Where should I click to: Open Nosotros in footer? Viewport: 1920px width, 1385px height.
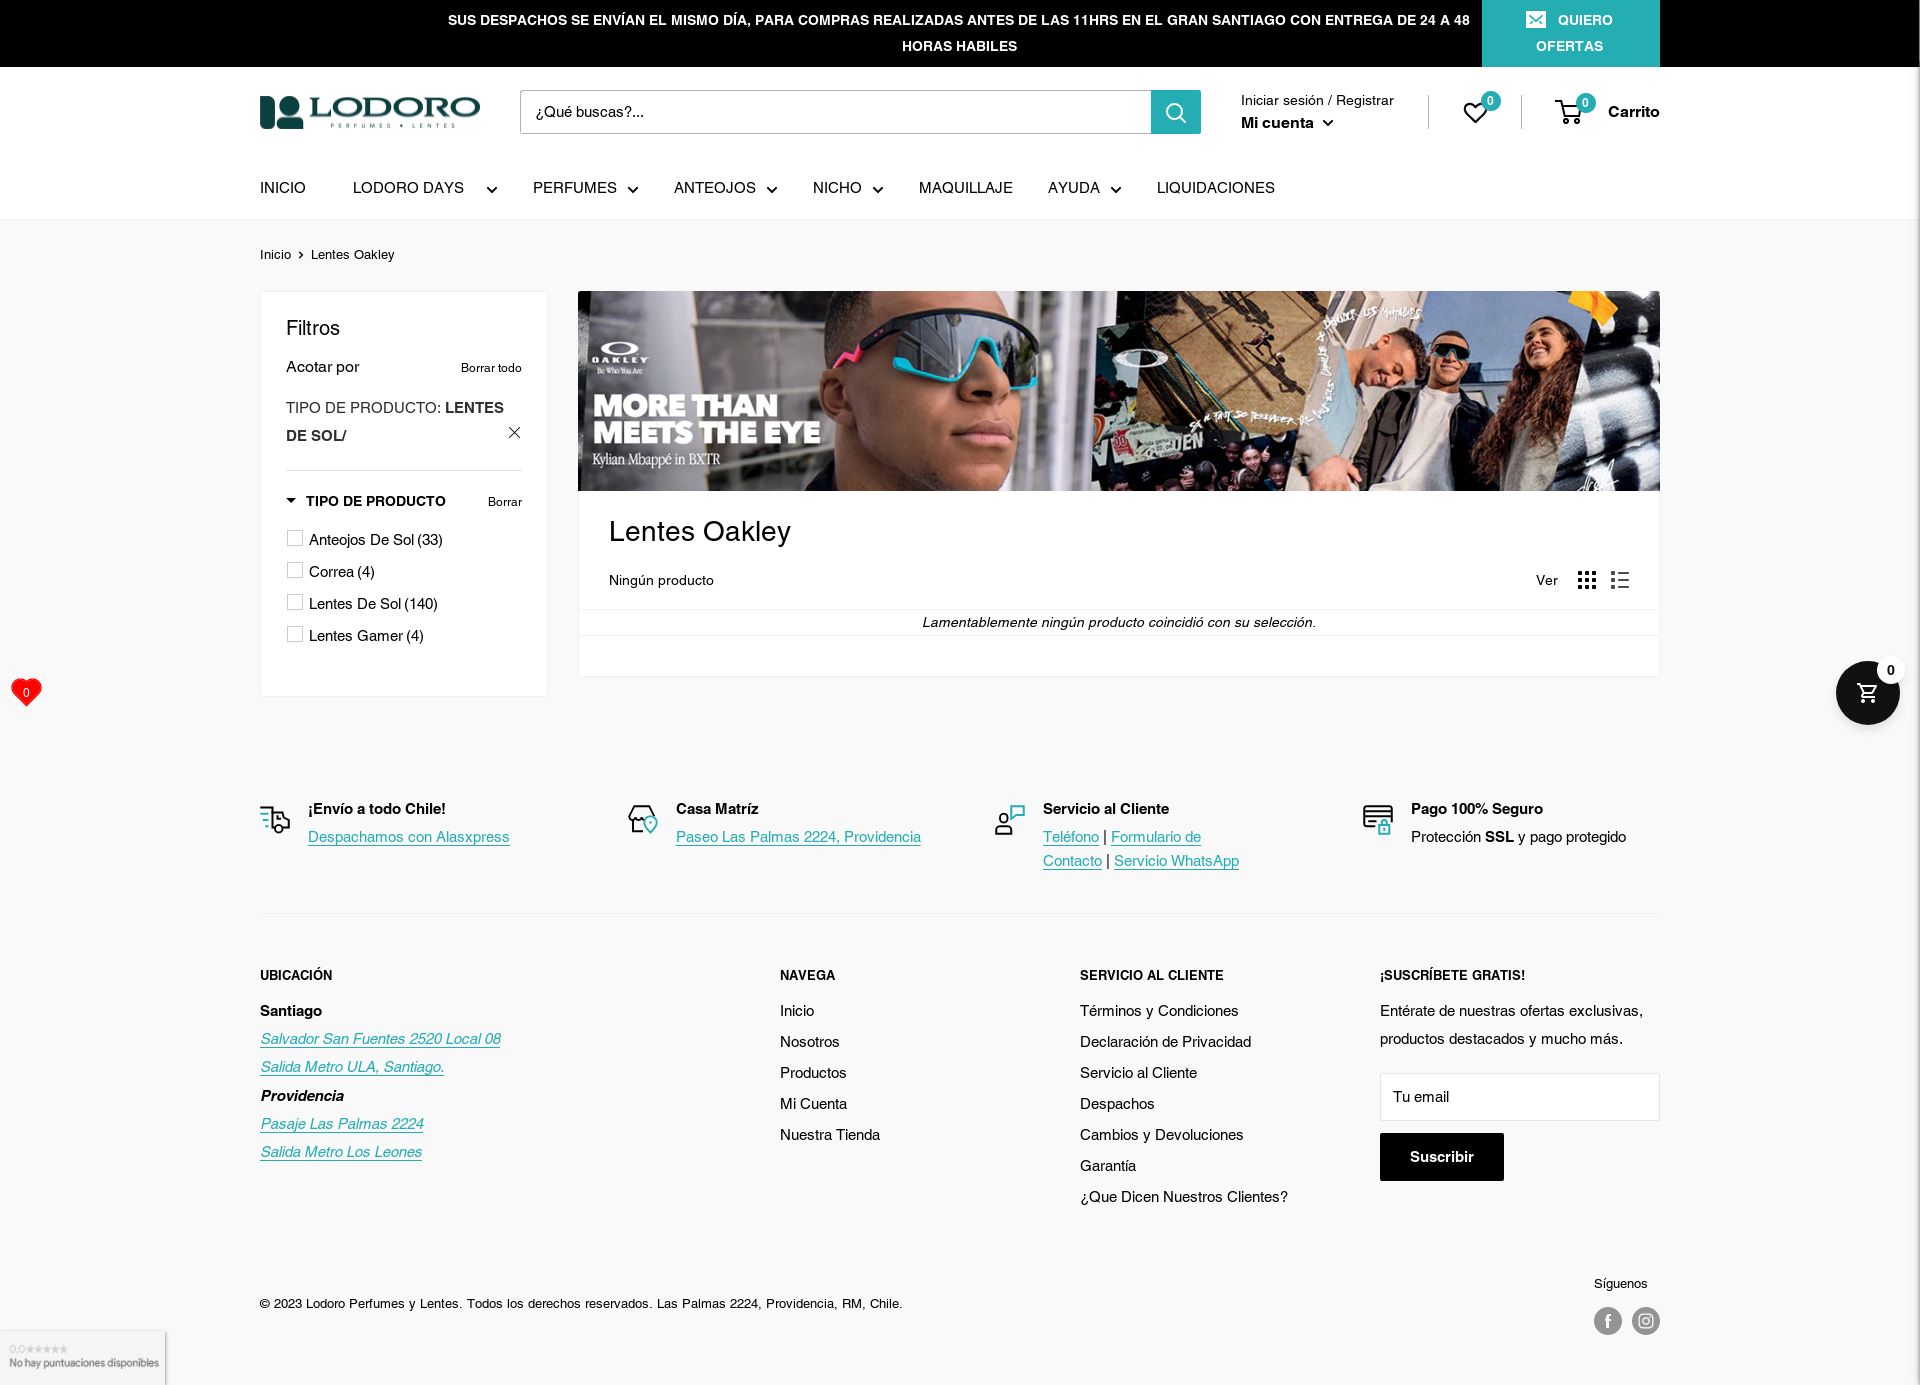click(x=810, y=1042)
